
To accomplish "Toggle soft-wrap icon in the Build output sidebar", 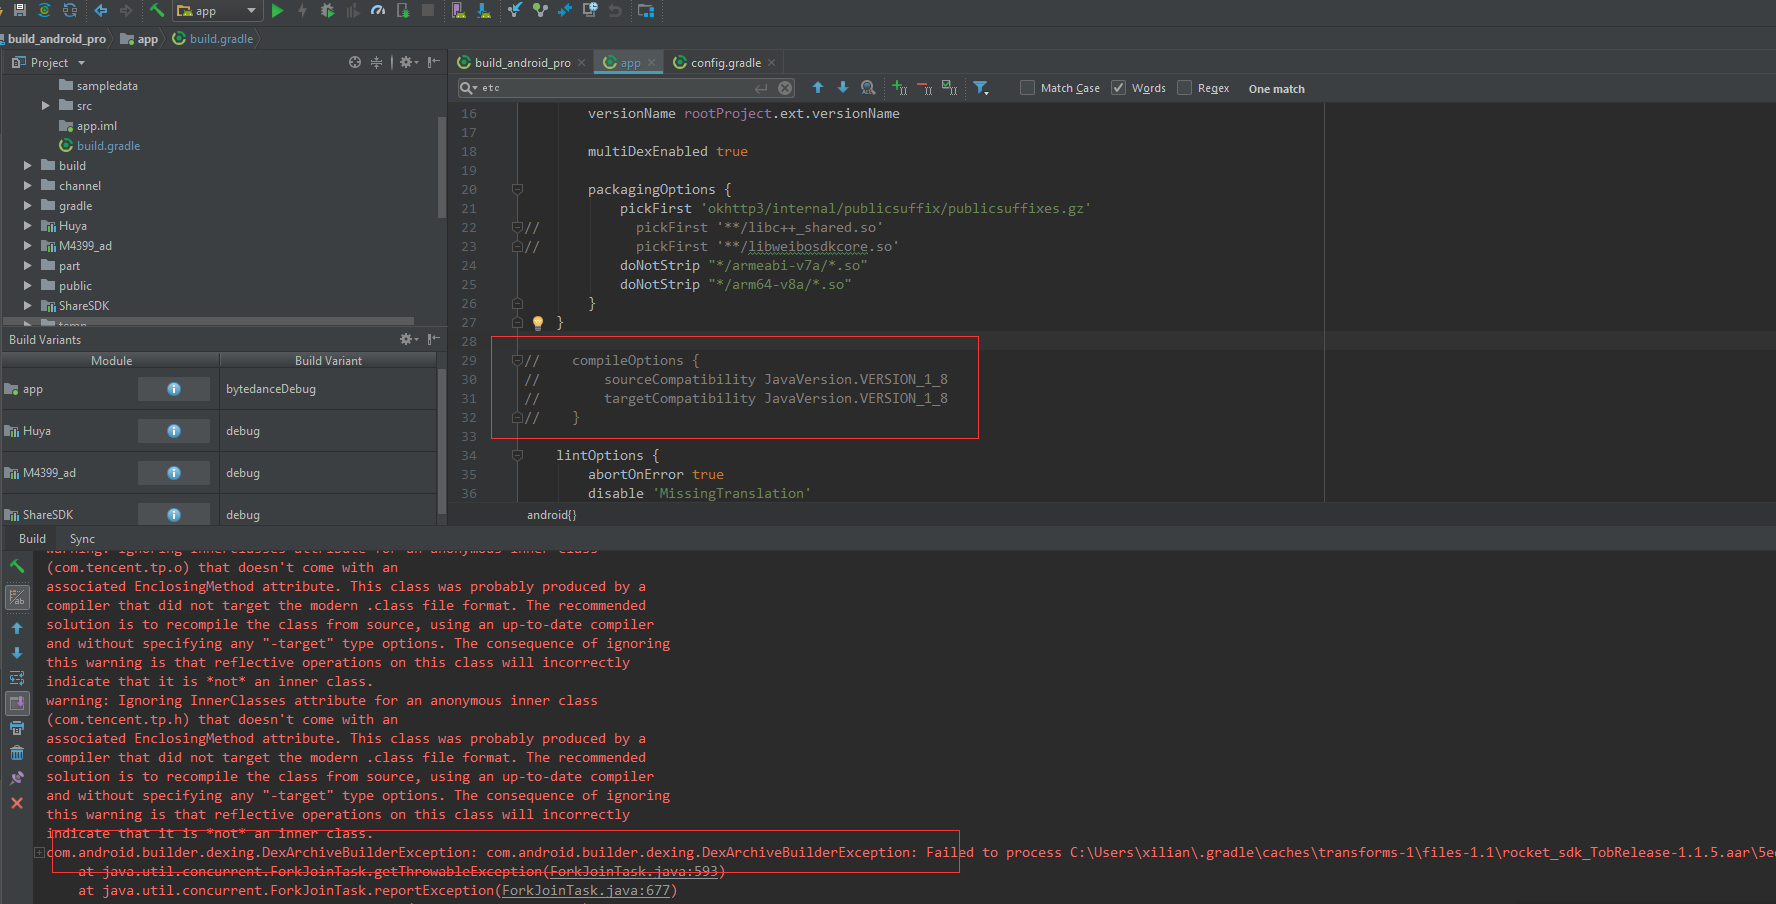I will [17, 678].
